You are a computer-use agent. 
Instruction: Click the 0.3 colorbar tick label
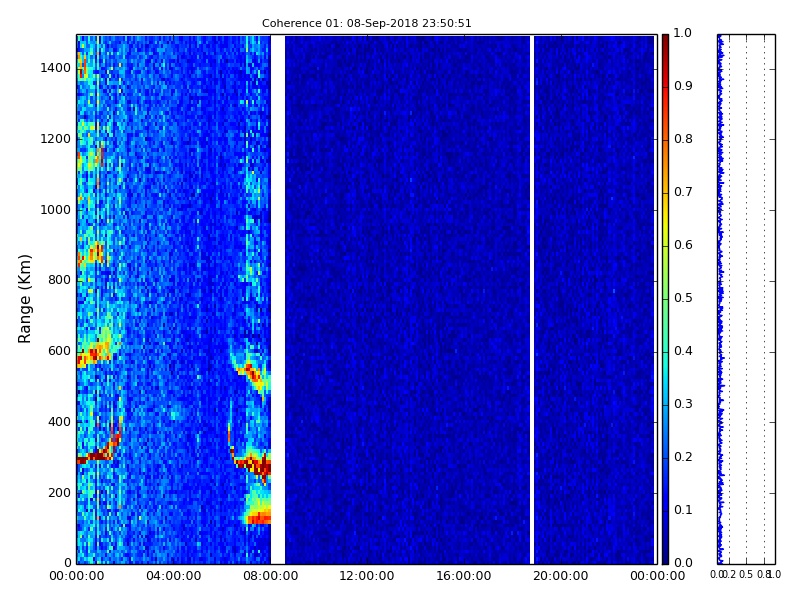pyautogui.click(x=683, y=404)
